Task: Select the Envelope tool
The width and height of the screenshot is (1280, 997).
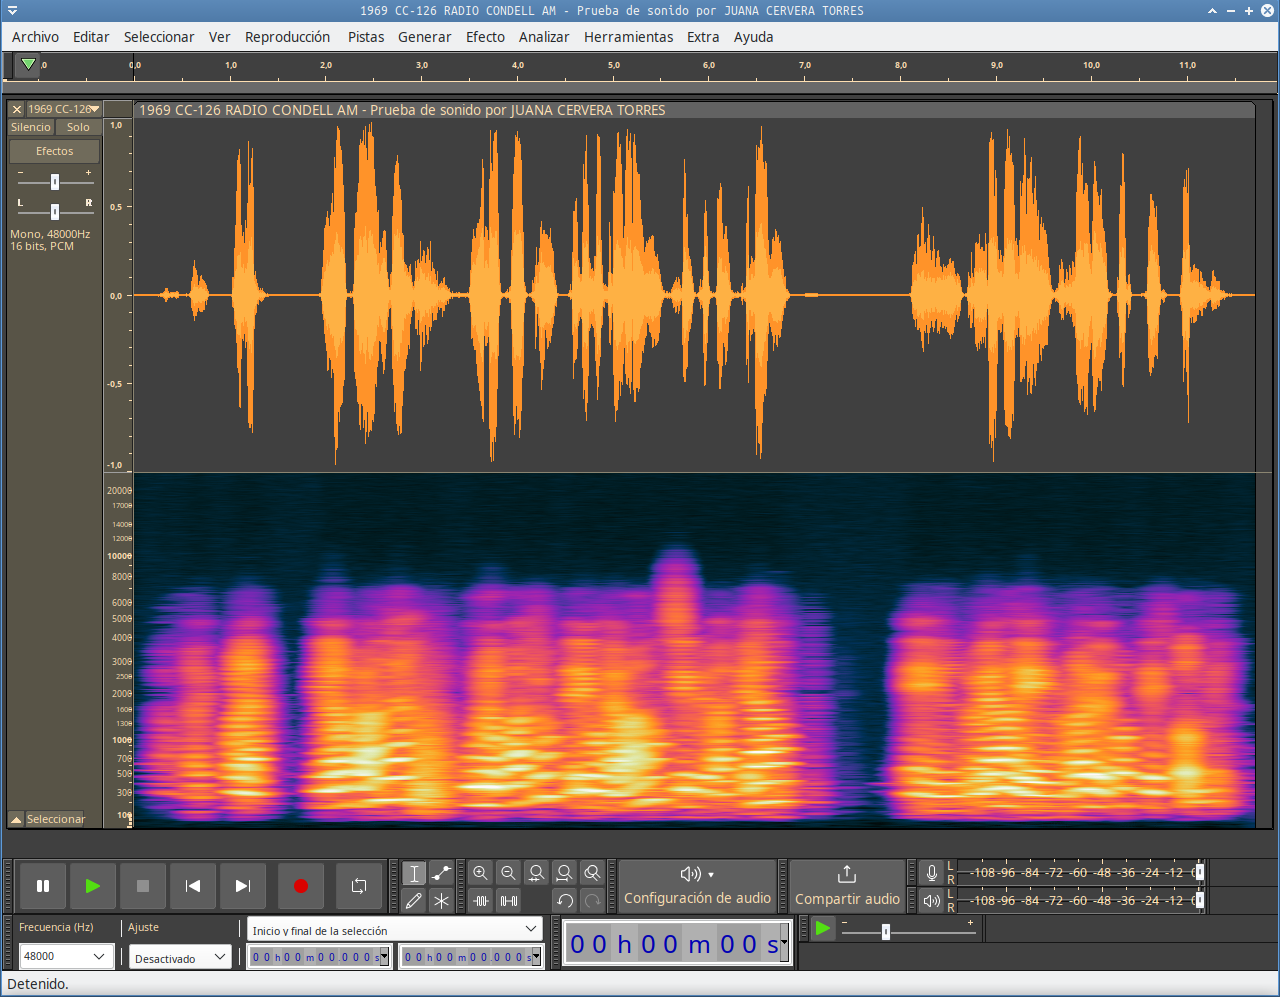Action: [441, 873]
